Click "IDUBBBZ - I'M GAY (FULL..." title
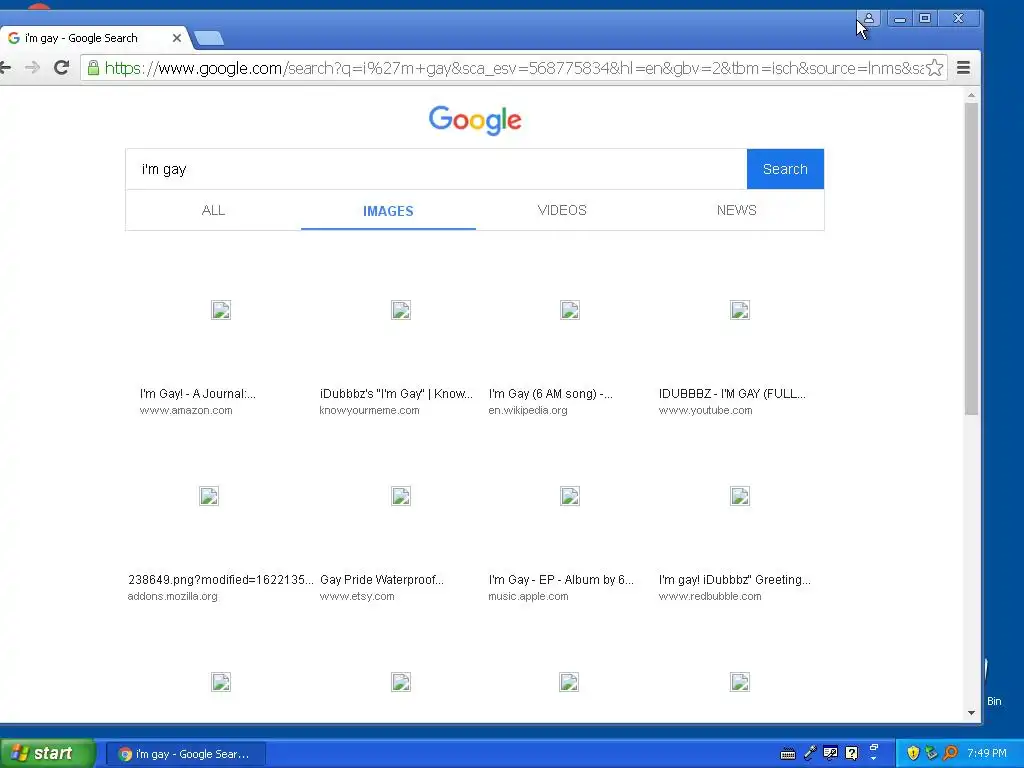 (x=732, y=394)
